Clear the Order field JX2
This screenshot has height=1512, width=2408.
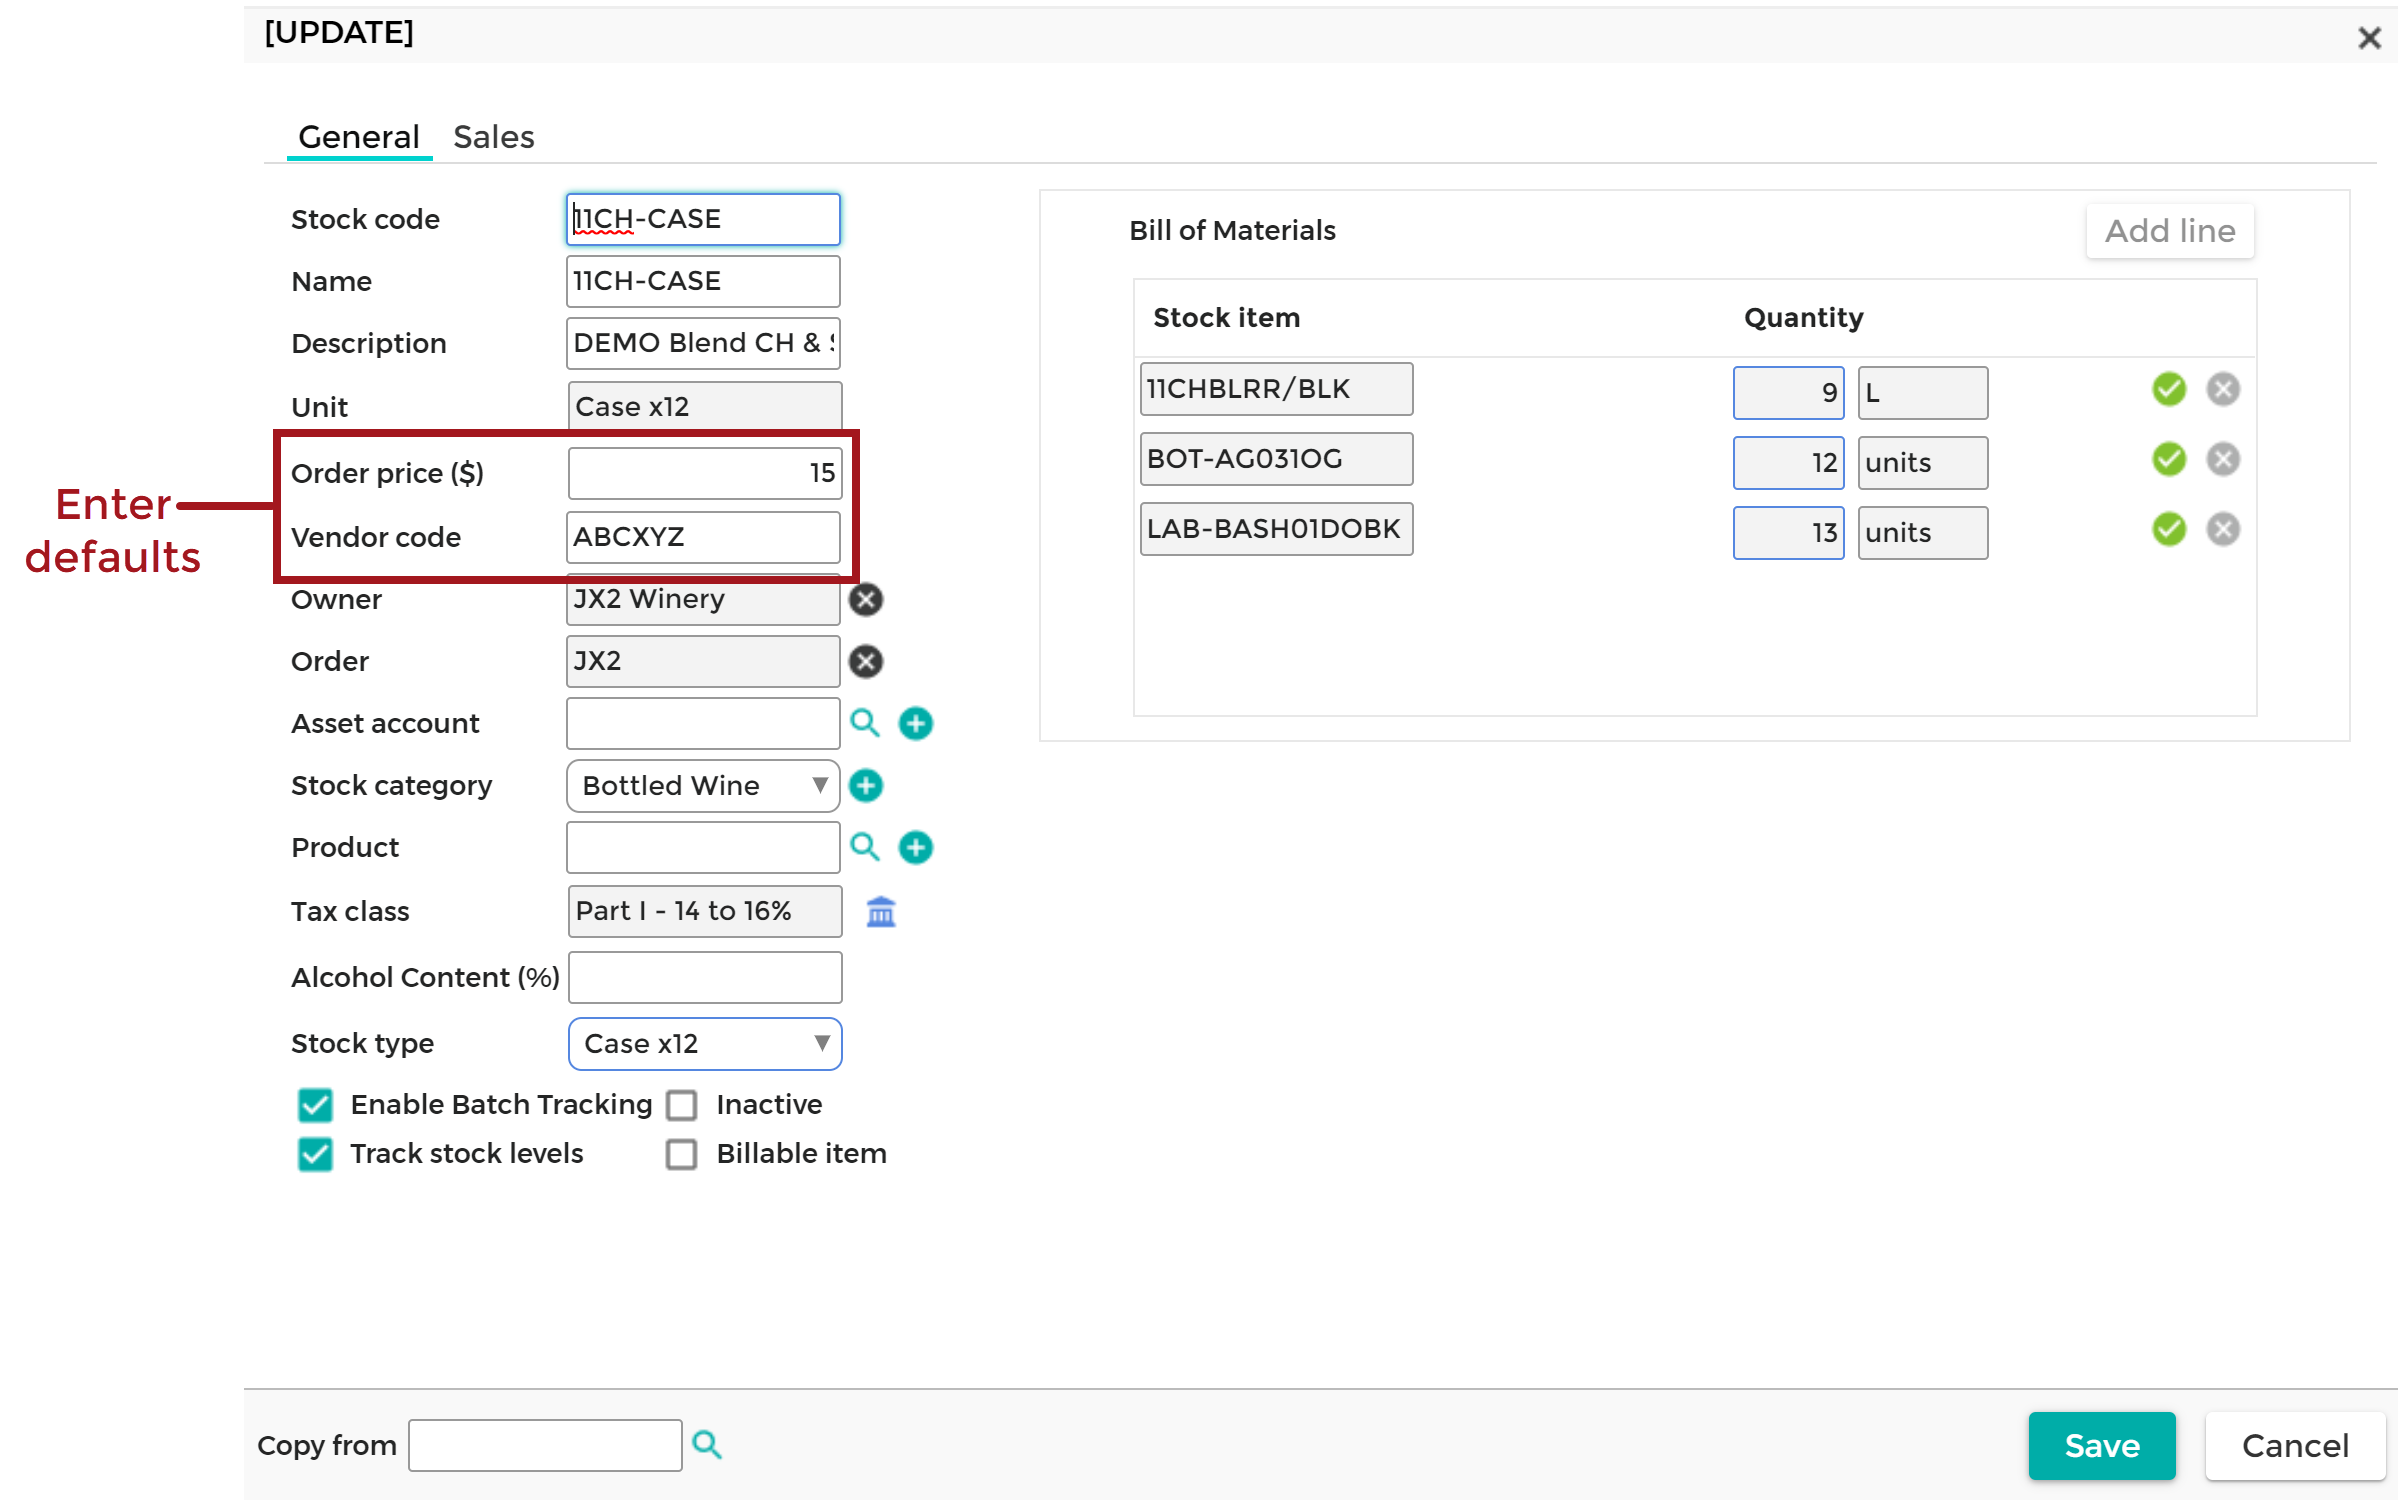point(865,661)
